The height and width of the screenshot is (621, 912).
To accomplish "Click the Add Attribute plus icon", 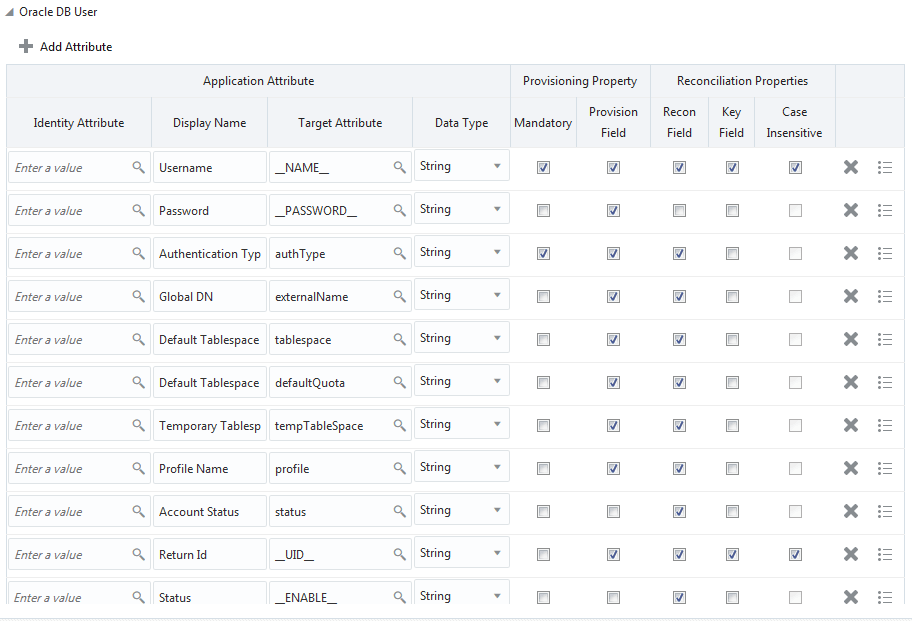I will [x=26, y=47].
